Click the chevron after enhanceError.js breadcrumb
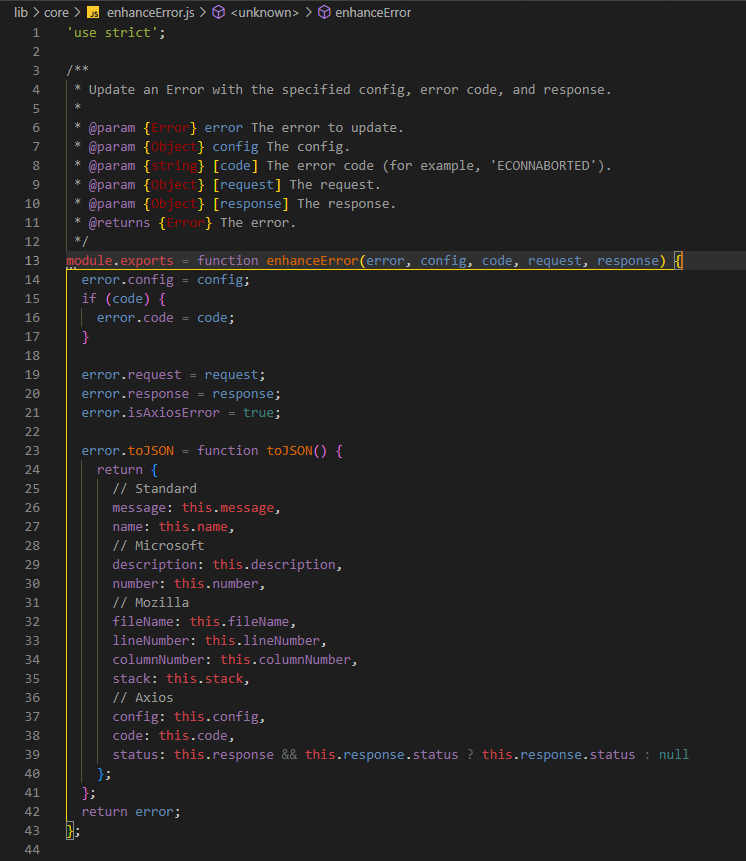This screenshot has width=746, height=861. coord(204,13)
